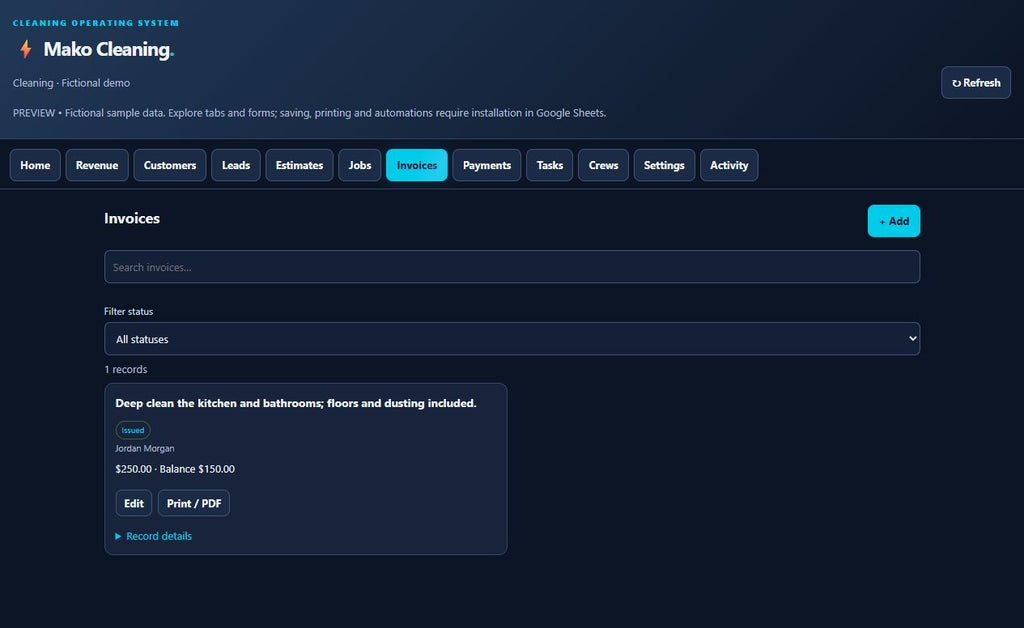Click the orange lightning bolt logo icon

(x=25, y=49)
